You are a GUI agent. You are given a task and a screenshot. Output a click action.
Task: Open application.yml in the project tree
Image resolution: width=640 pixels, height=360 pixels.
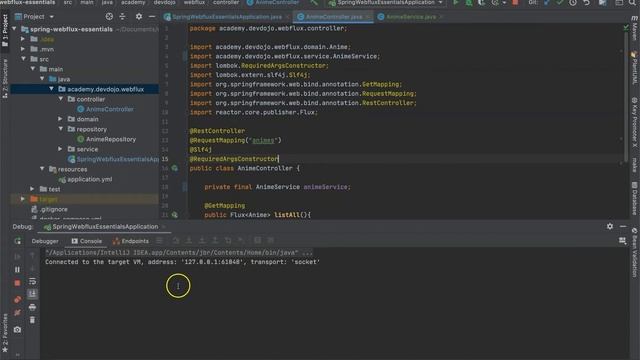coord(85,179)
